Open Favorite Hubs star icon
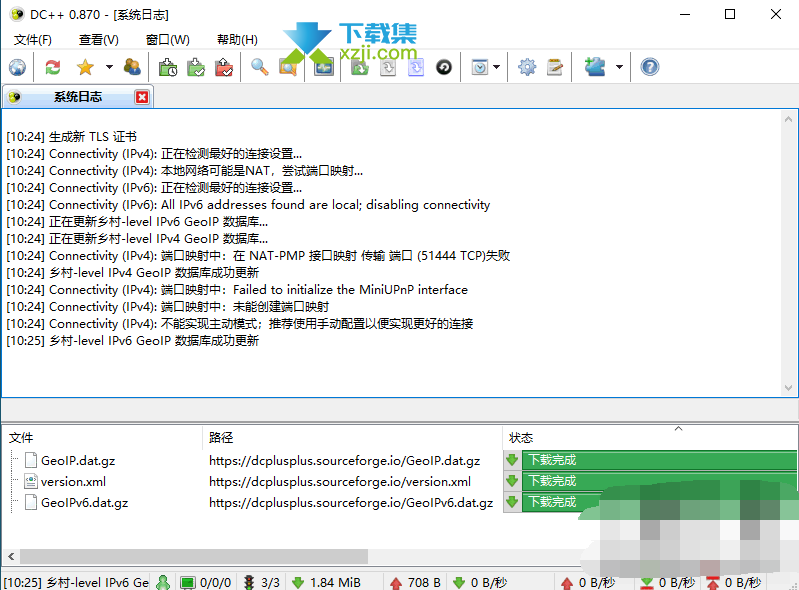 [85, 67]
